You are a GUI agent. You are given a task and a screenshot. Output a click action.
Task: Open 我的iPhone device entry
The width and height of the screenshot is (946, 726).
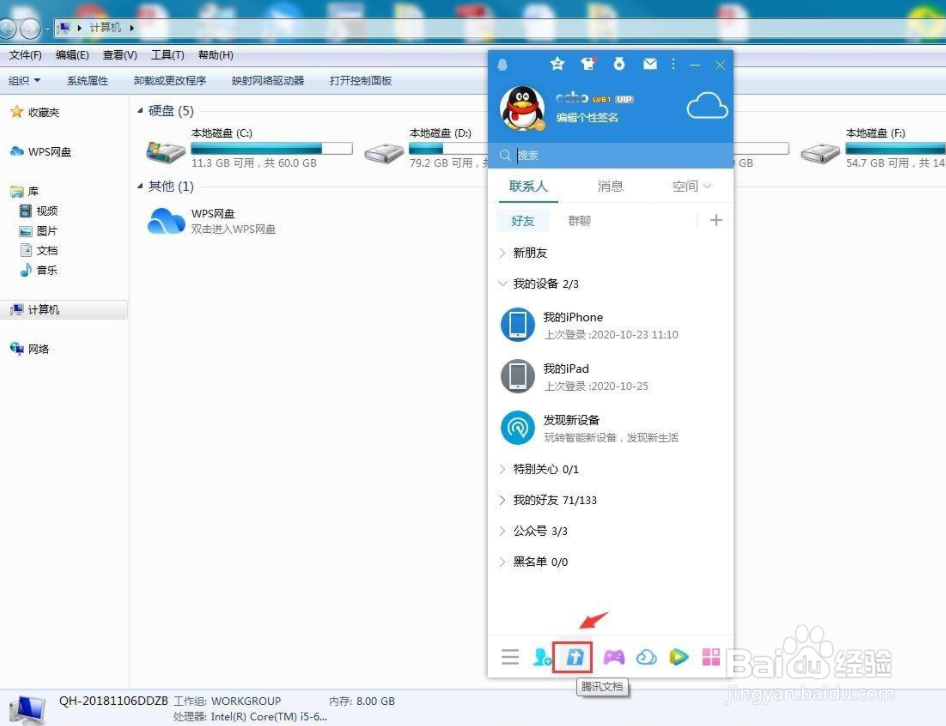point(611,325)
